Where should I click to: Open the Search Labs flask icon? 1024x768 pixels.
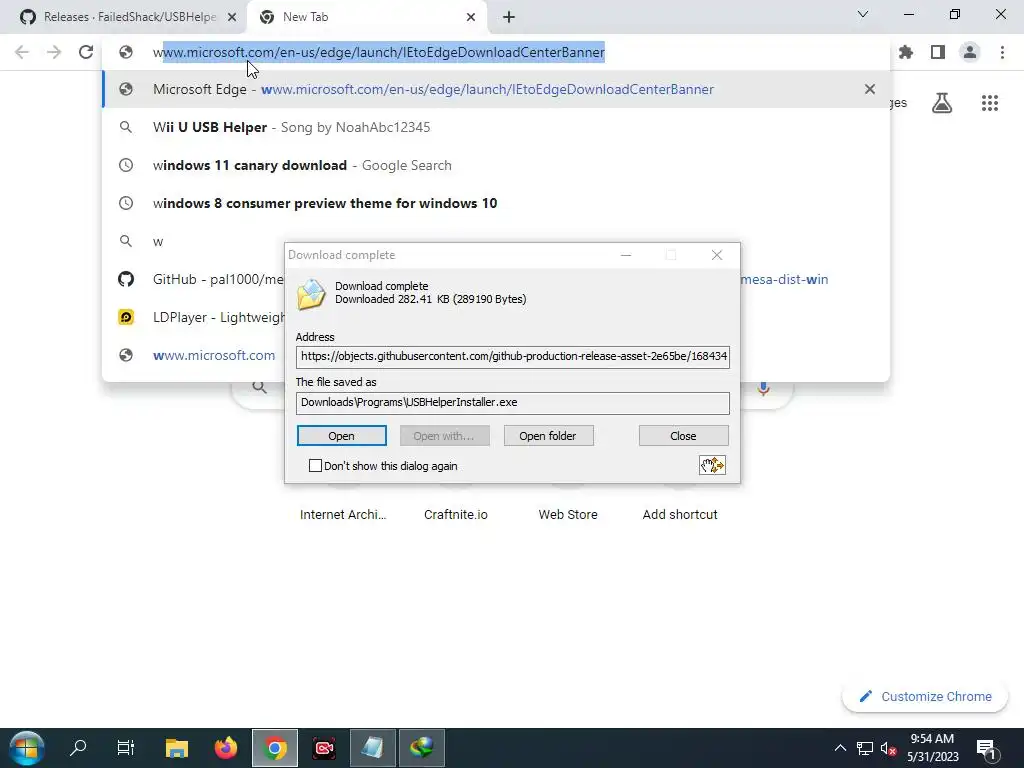pos(942,103)
